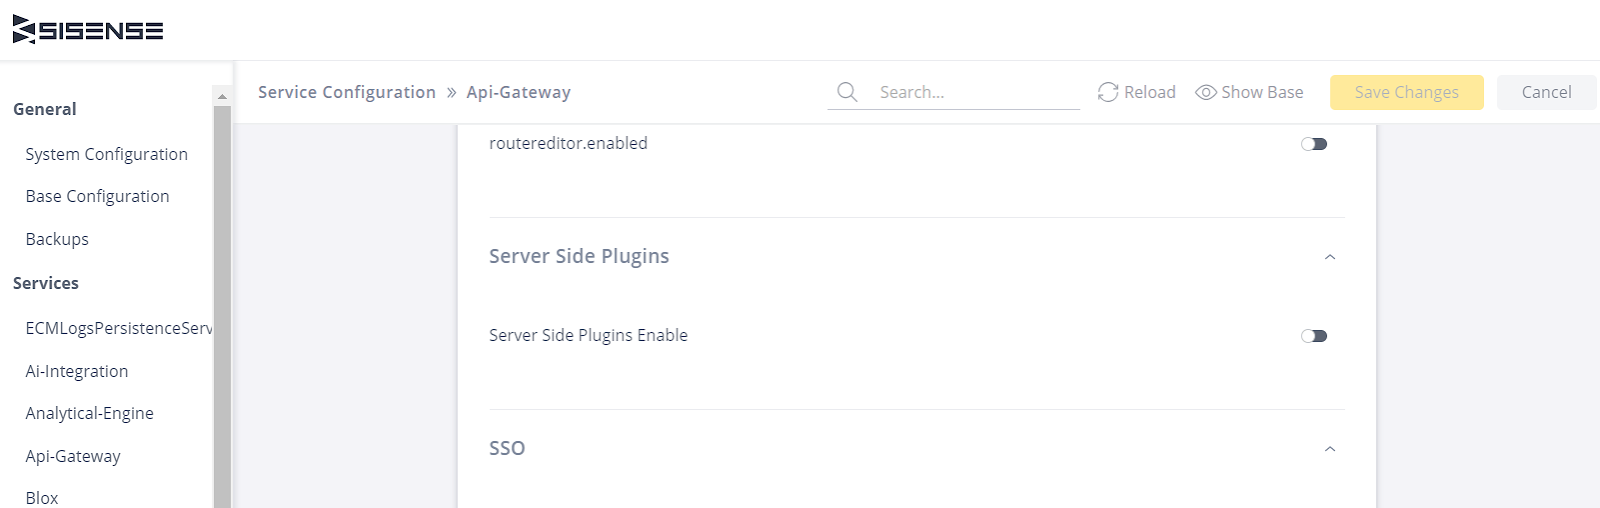Open the Blox service entry
1600x508 pixels.
point(42,498)
